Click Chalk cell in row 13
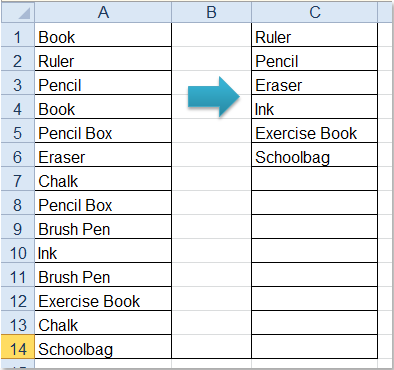This screenshot has width=394, height=370. pos(103,323)
